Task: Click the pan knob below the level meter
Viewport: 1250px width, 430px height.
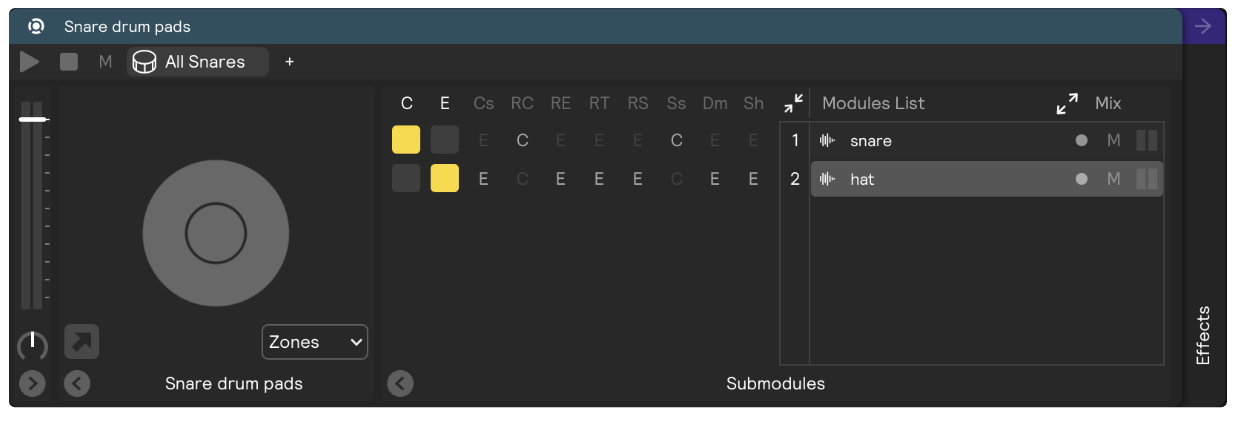Action: tap(32, 345)
